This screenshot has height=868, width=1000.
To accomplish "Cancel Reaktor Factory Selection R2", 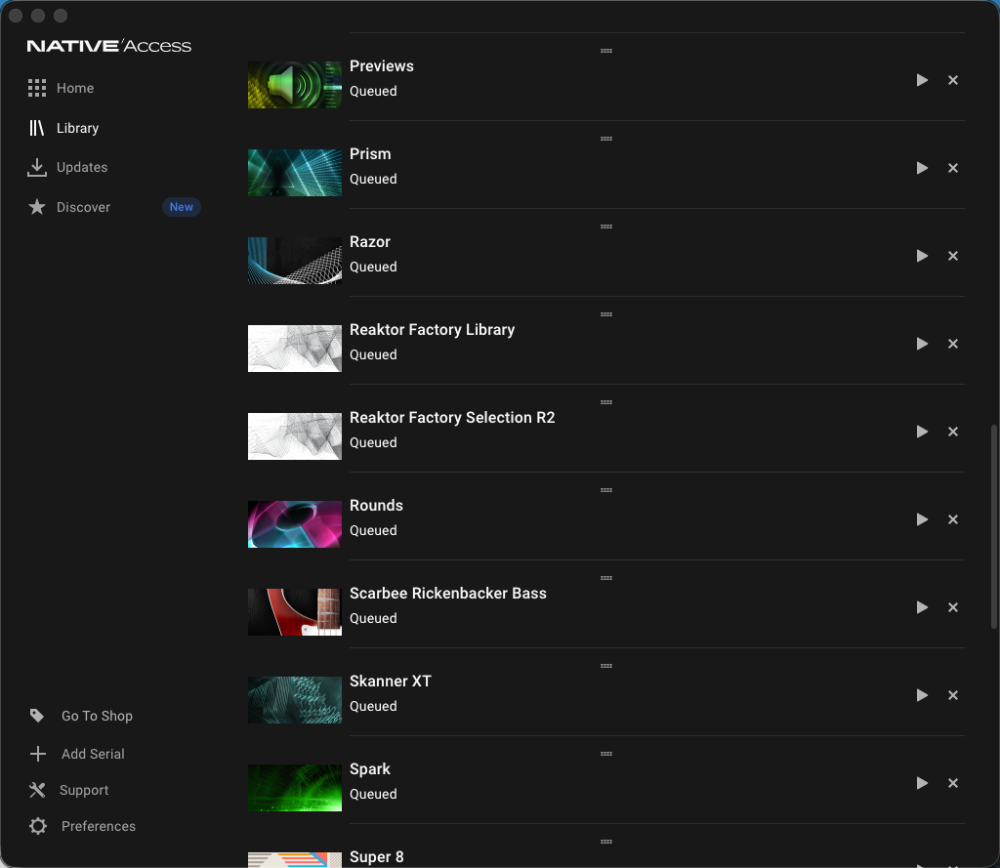I will (953, 432).
